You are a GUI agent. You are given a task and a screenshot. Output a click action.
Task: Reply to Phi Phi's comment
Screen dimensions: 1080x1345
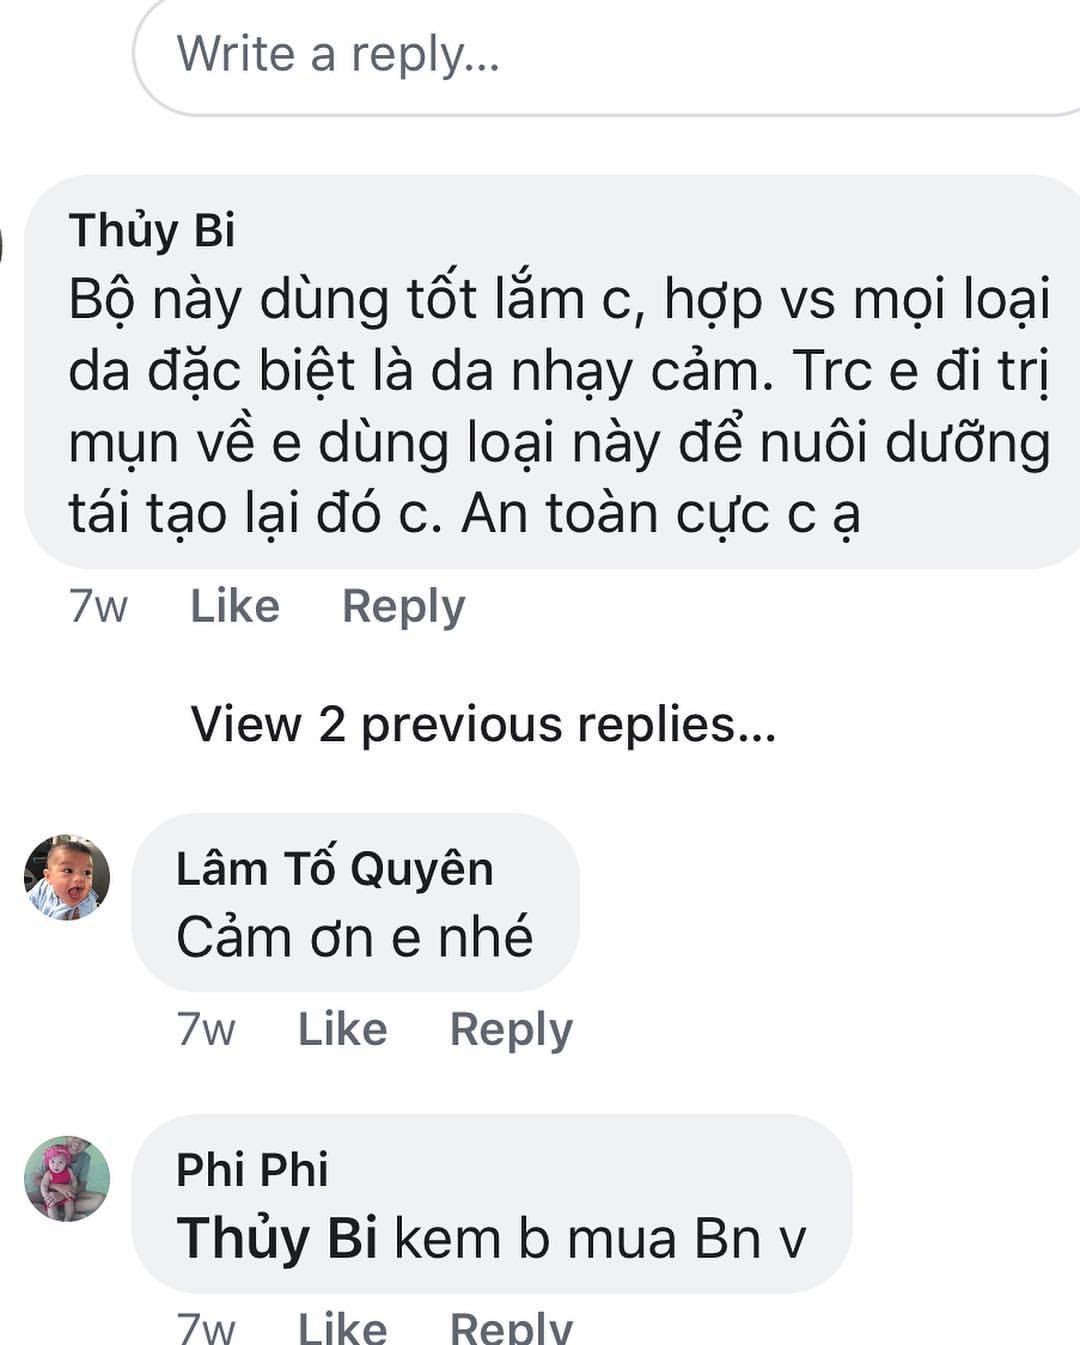click(x=511, y=1327)
